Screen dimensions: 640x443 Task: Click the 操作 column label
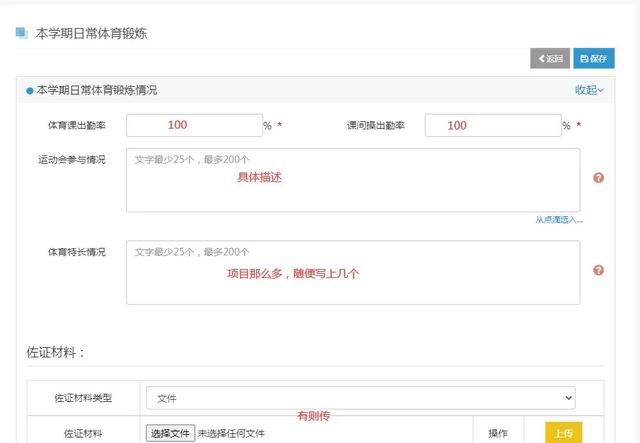[498, 433]
